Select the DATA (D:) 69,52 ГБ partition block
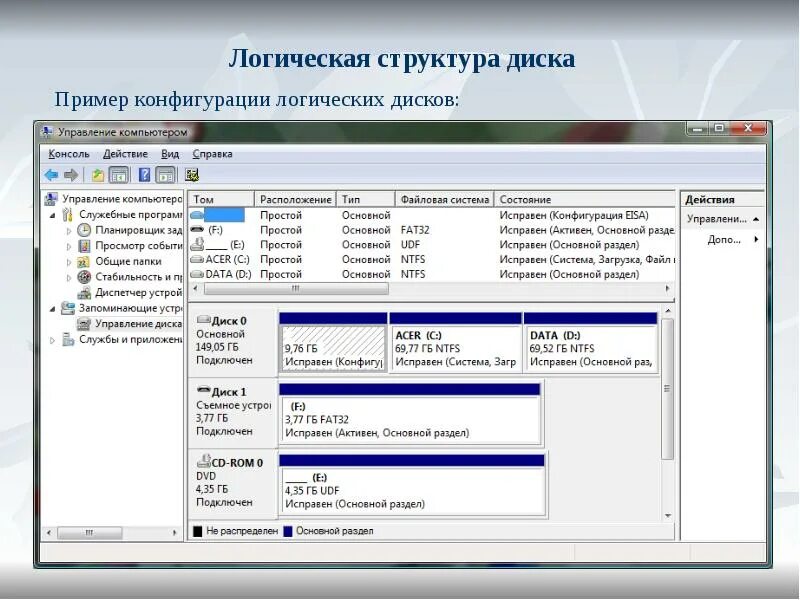800x600 pixels. click(x=590, y=342)
